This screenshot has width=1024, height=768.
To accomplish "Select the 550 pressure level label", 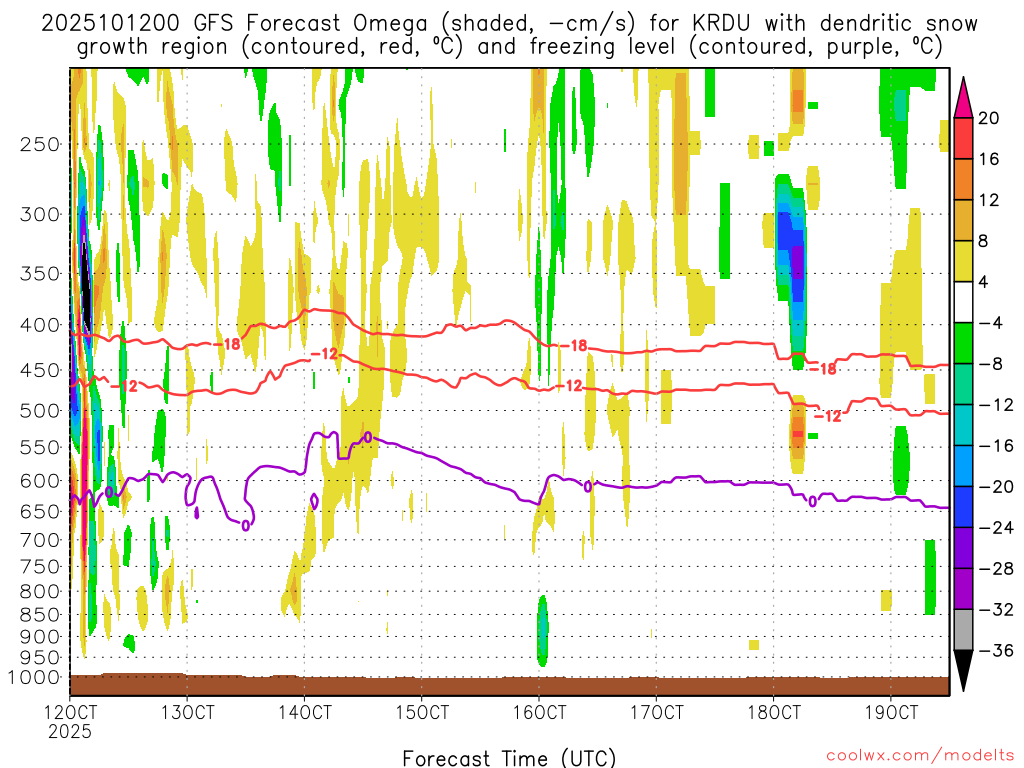I will coord(40,447).
